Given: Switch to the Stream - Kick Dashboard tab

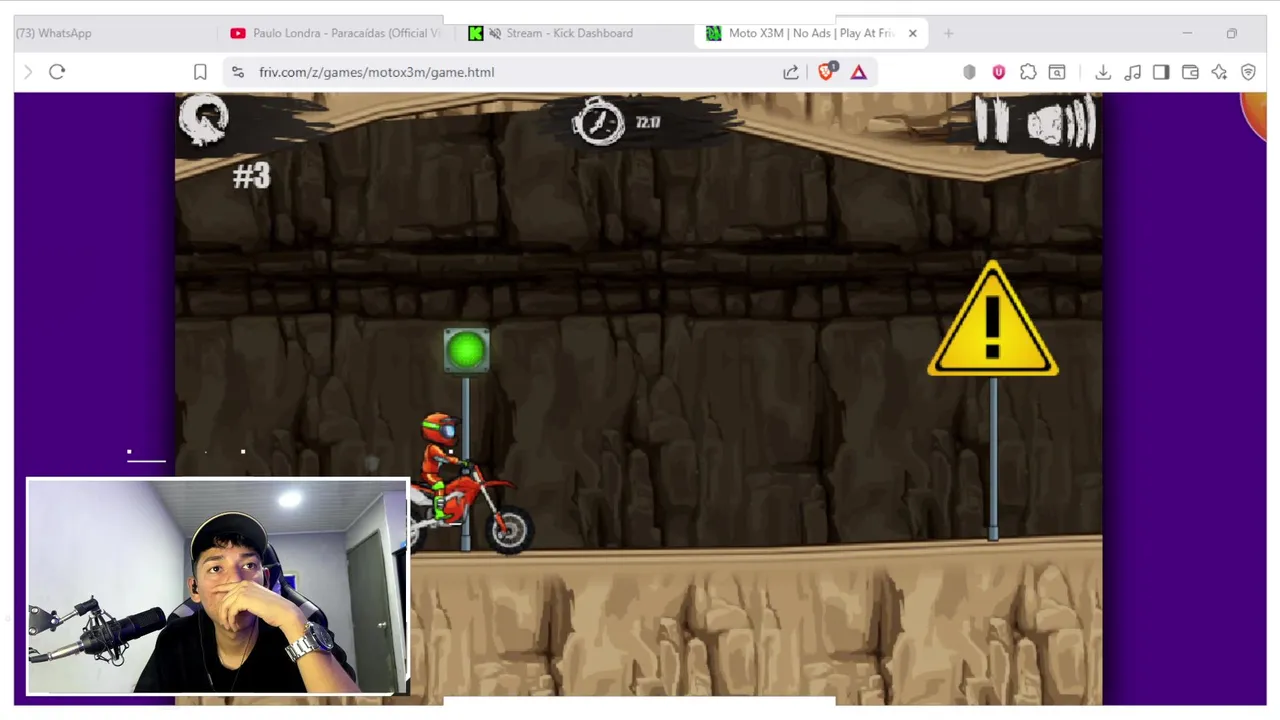Looking at the screenshot, I should (x=572, y=33).
